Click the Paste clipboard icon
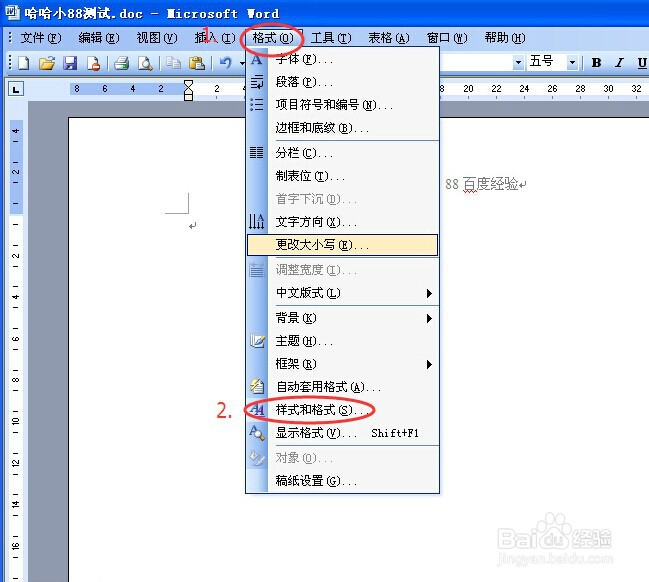 [x=197, y=63]
